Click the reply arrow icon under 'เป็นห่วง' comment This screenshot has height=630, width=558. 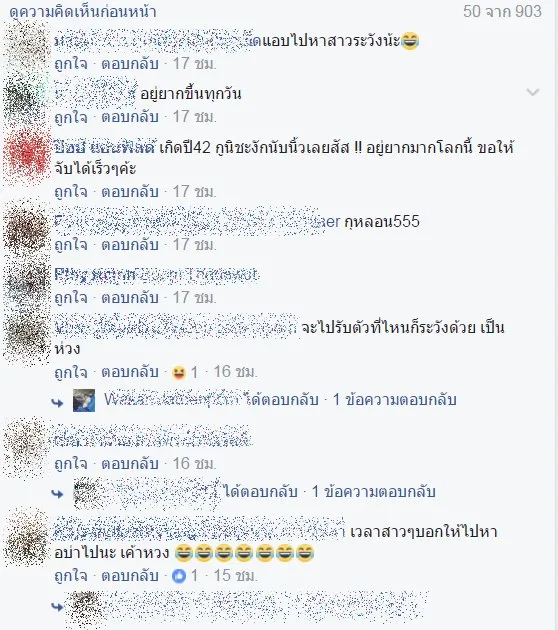(58, 402)
